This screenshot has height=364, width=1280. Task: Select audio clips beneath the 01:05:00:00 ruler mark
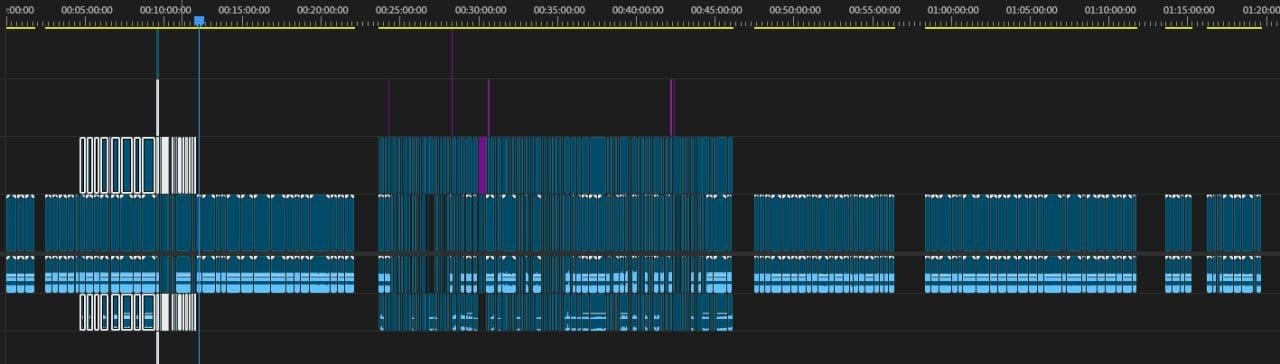pyautogui.click(x=1030, y=275)
